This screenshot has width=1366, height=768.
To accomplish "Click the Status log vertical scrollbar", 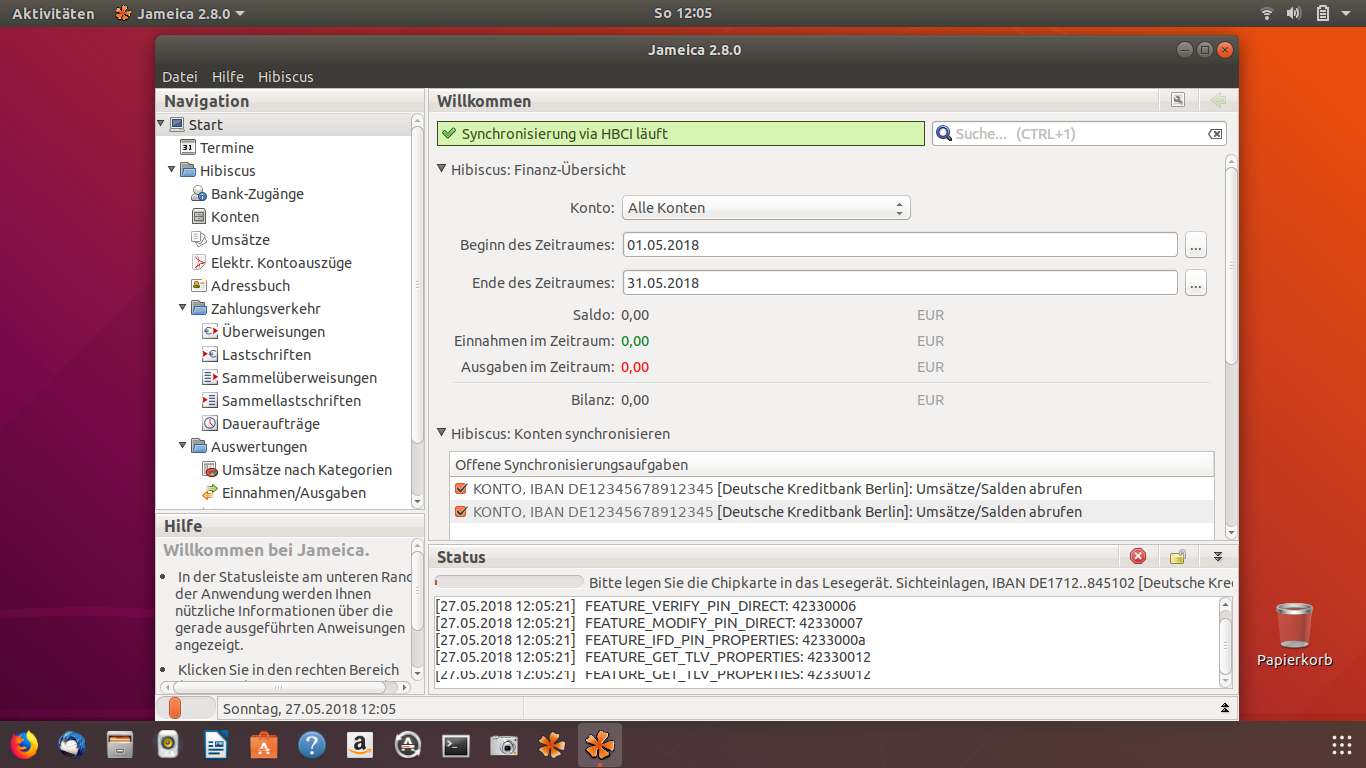I will [1226, 642].
